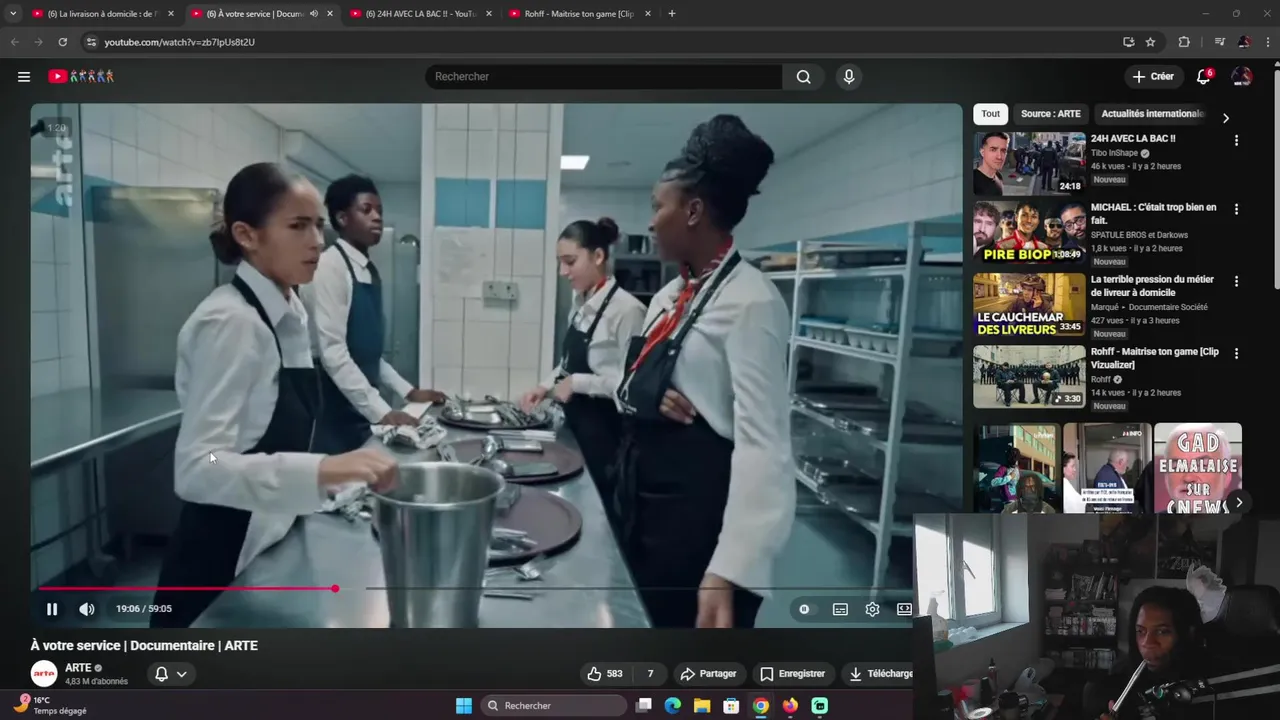Open options for La terrible pression video

pyautogui.click(x=1236, y=281)
